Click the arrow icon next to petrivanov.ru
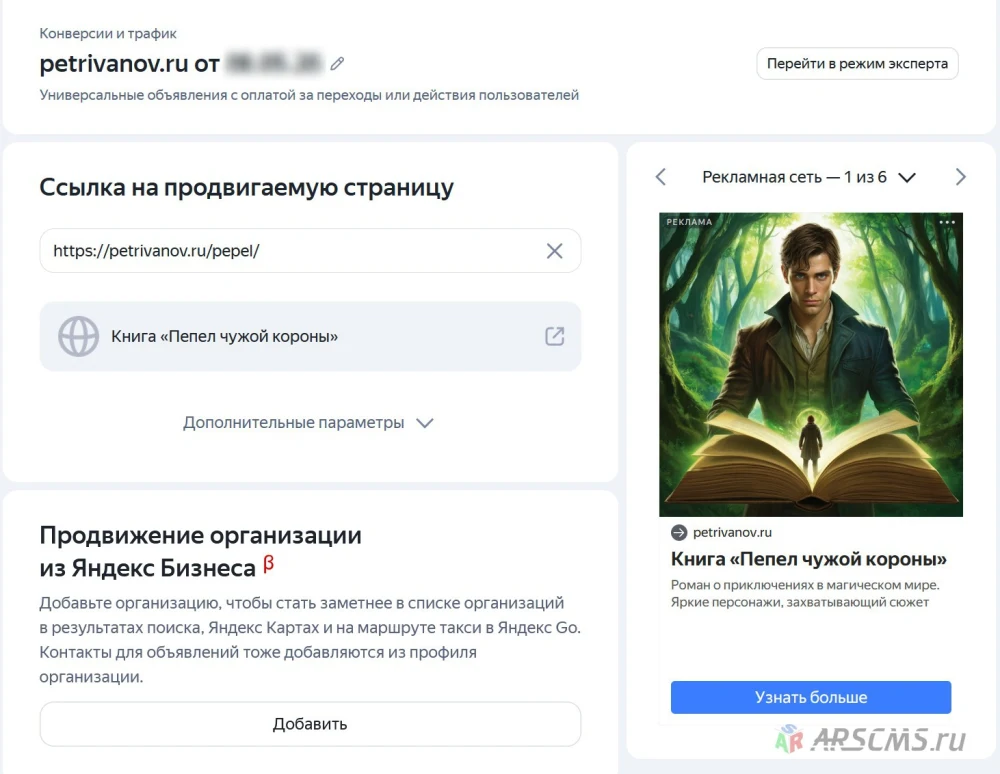The height and width of the screenshot is (774, 1000). tap(679, 532)
